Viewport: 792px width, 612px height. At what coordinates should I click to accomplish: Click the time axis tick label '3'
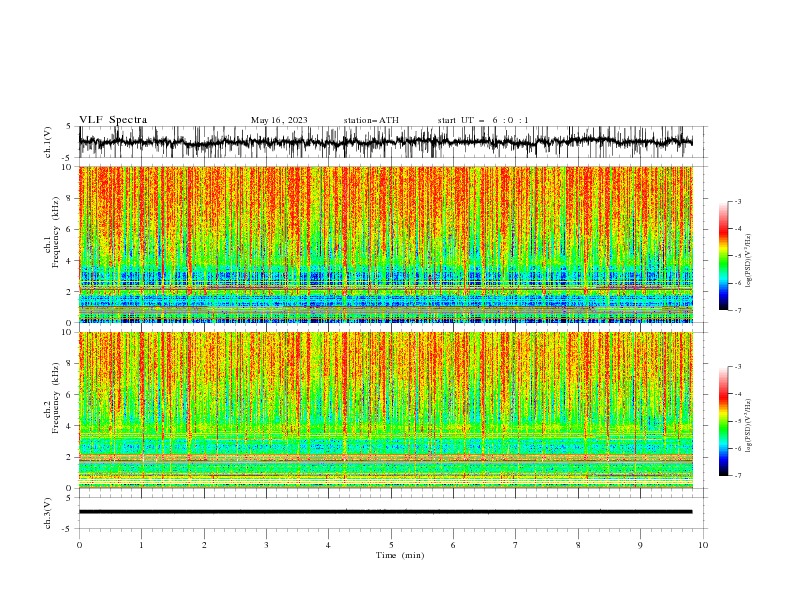point(266,545)
